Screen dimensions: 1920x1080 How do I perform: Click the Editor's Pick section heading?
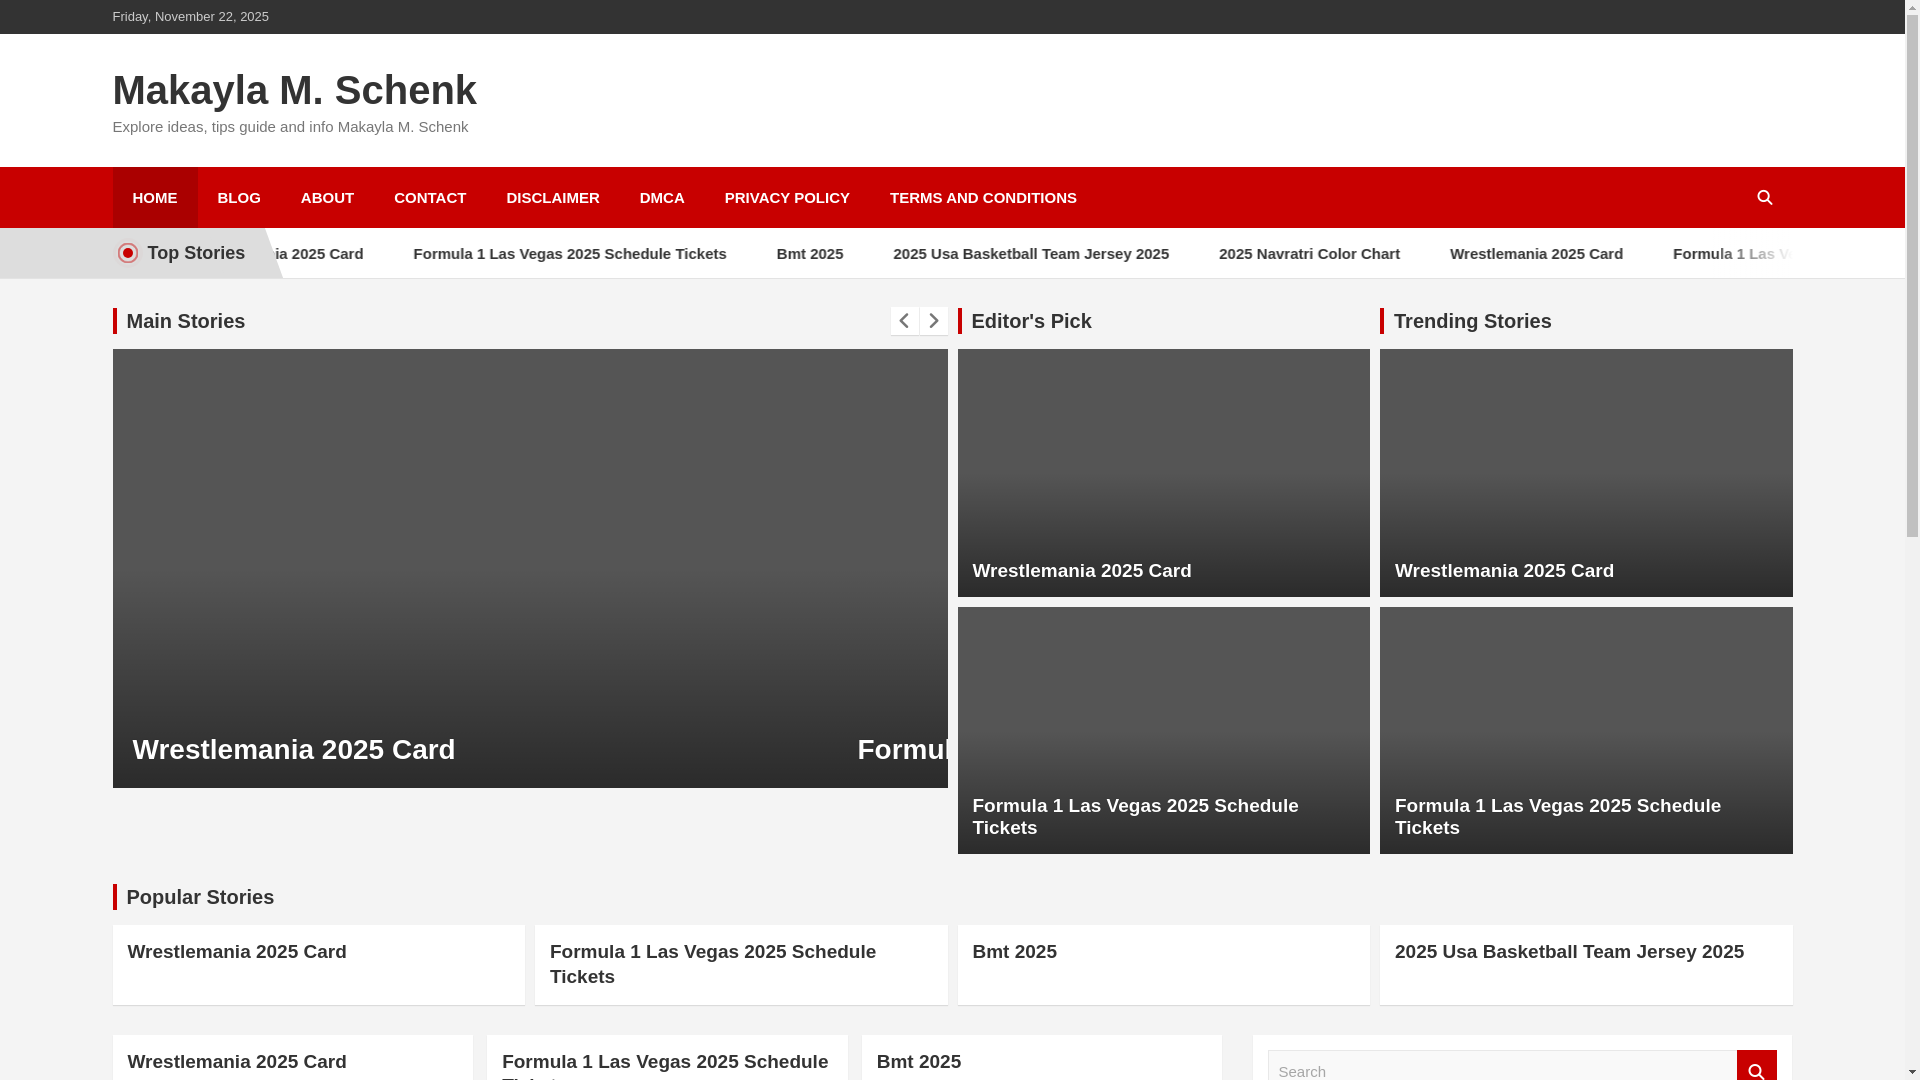(1031, 321)
